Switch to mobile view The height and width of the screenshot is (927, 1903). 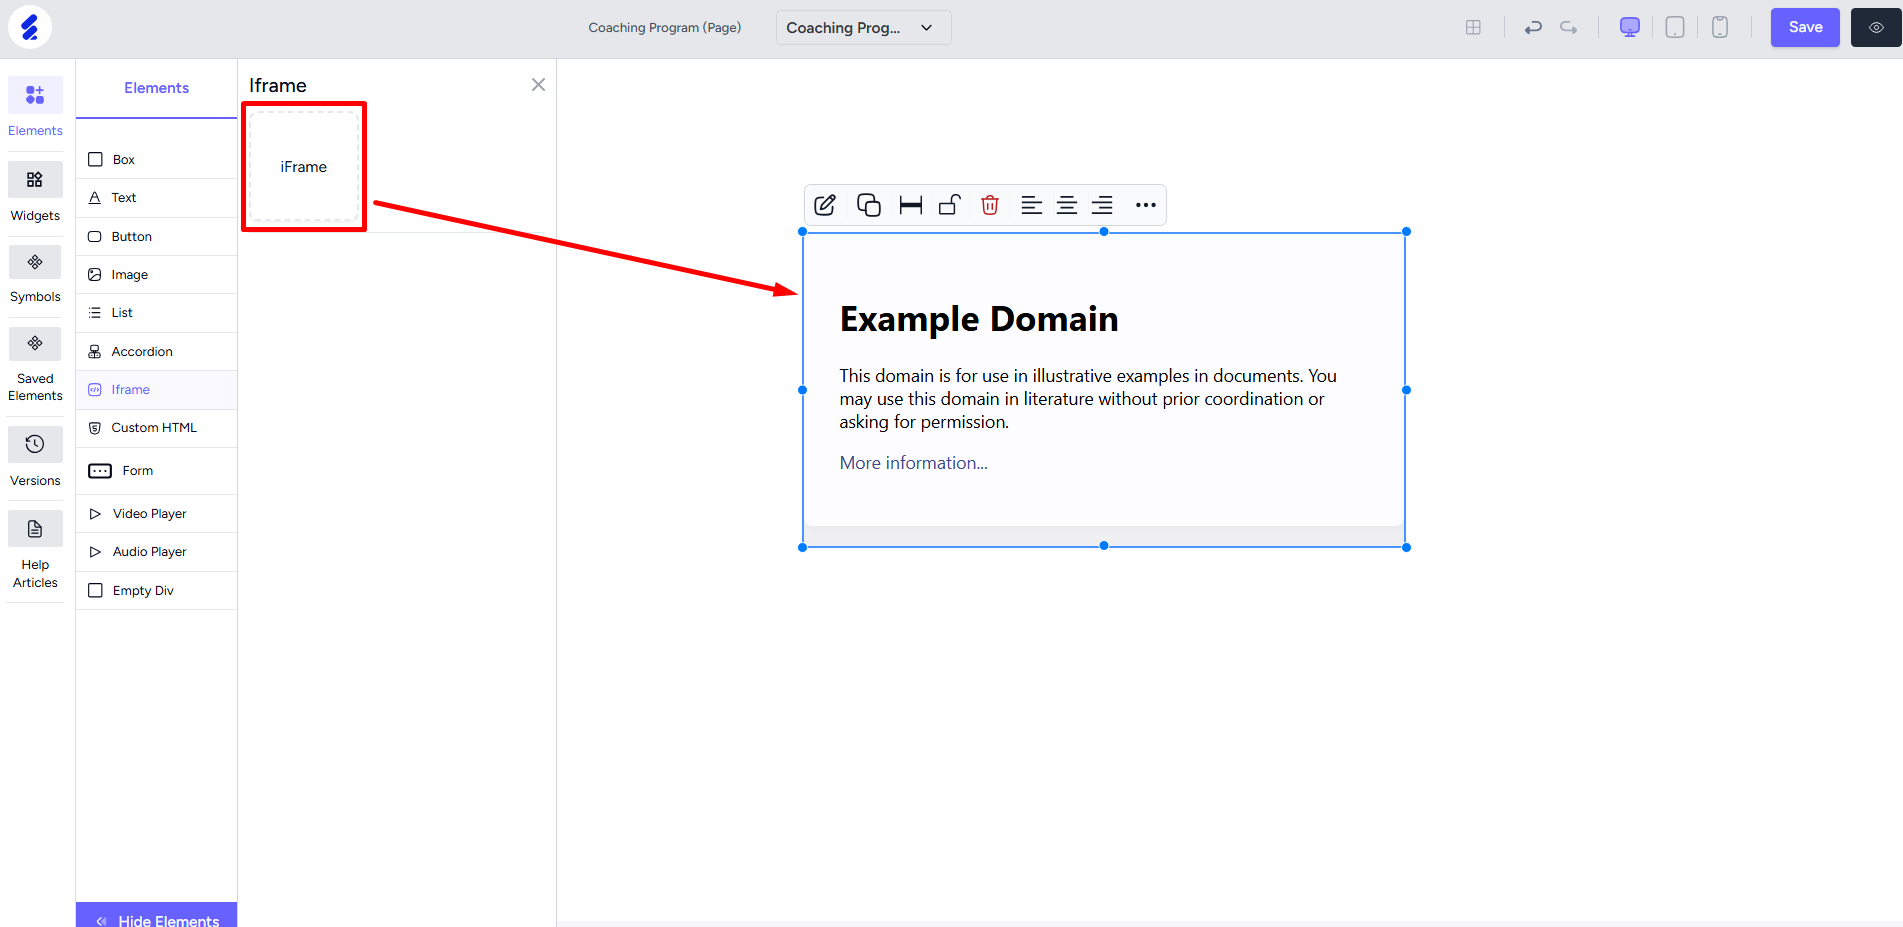1720,28
